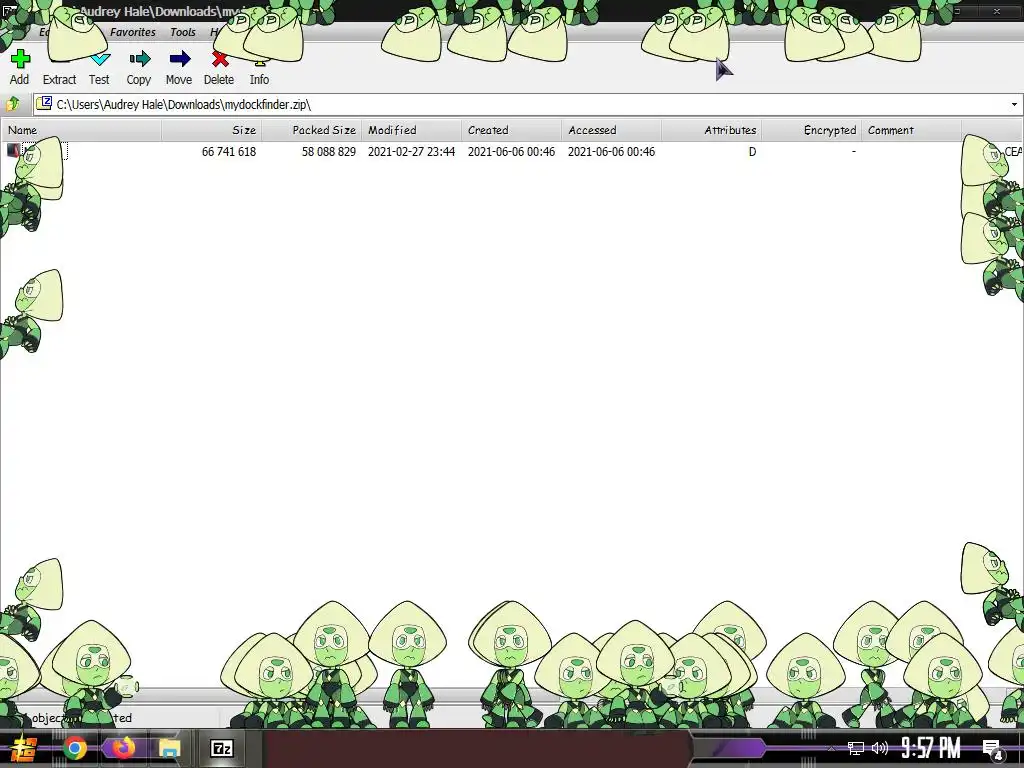Click the Encrypted column header
The width and height of the screenshot is (1024, 768).
coord(811,130)
